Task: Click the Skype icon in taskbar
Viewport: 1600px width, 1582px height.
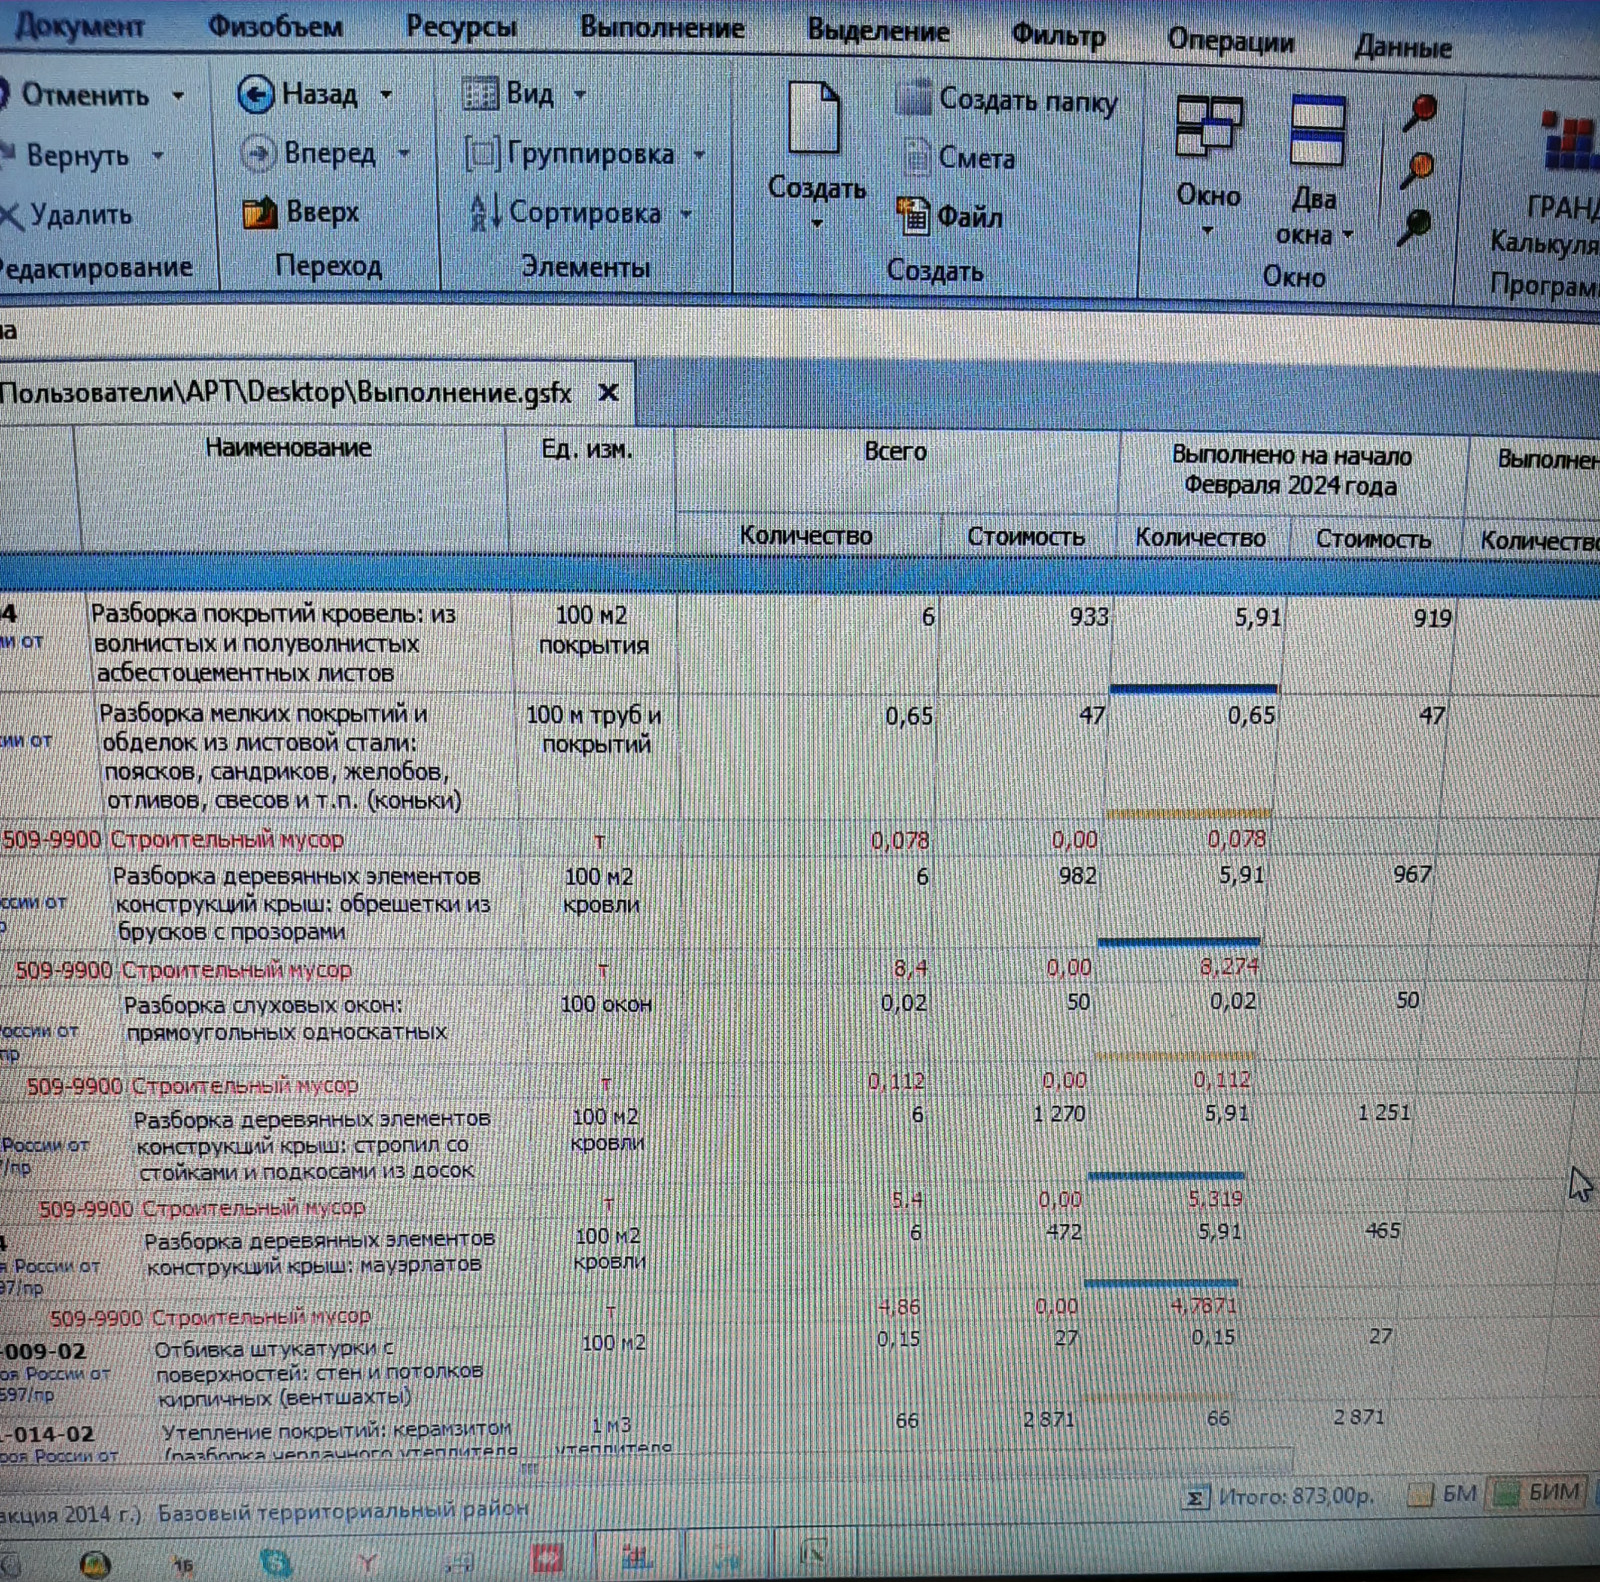Action: click(x=275, y=1561)
